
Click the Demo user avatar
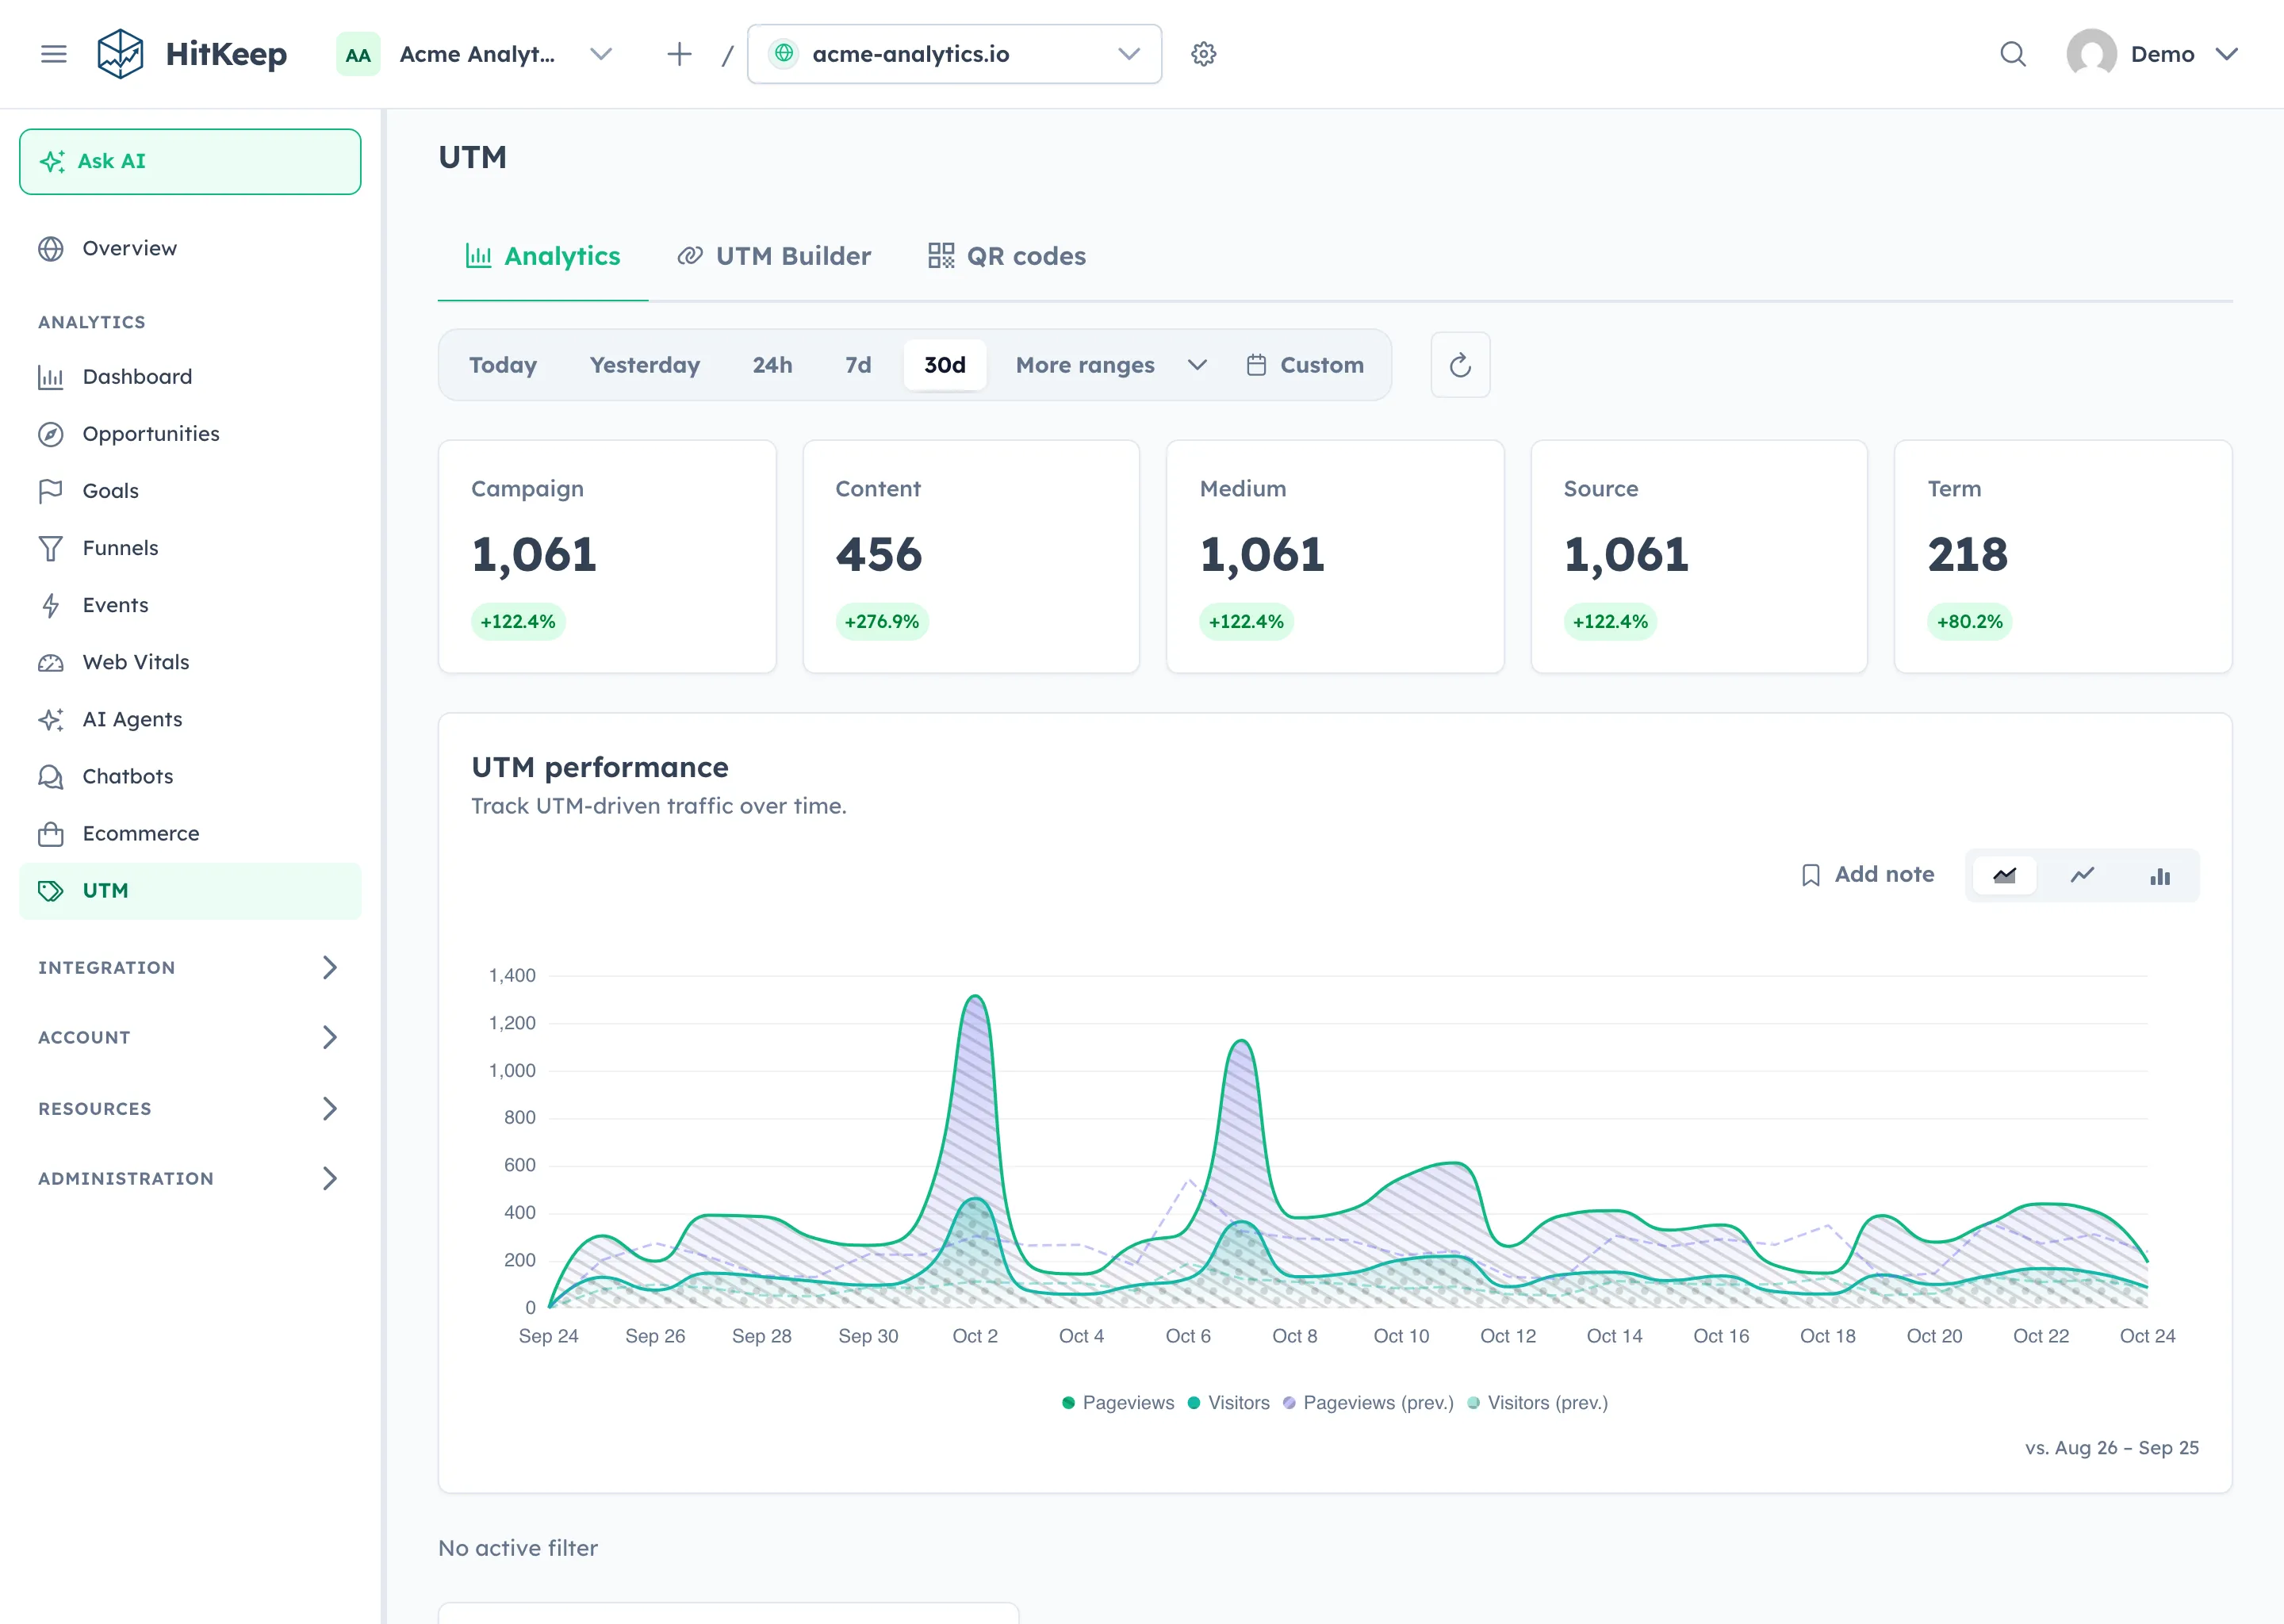click(x=2092, y=54)
